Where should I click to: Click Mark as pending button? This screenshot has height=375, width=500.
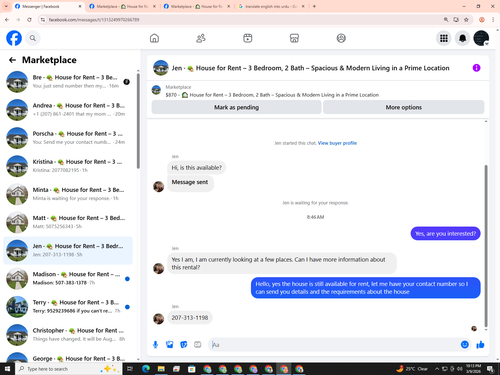(x=236, y=107)
